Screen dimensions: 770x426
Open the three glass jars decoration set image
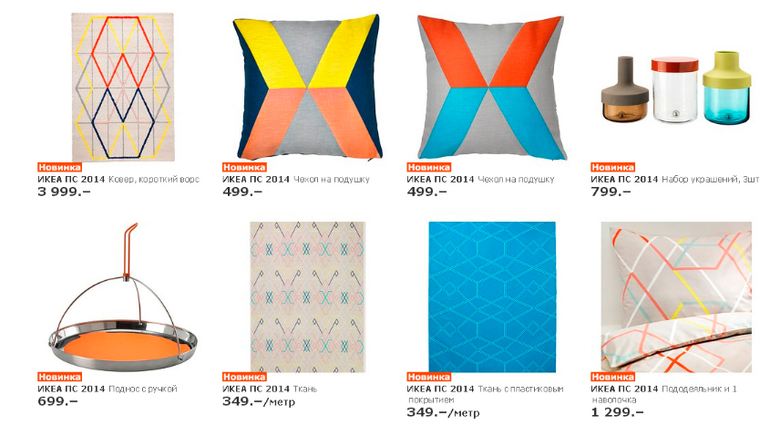(x=676, y=88)
